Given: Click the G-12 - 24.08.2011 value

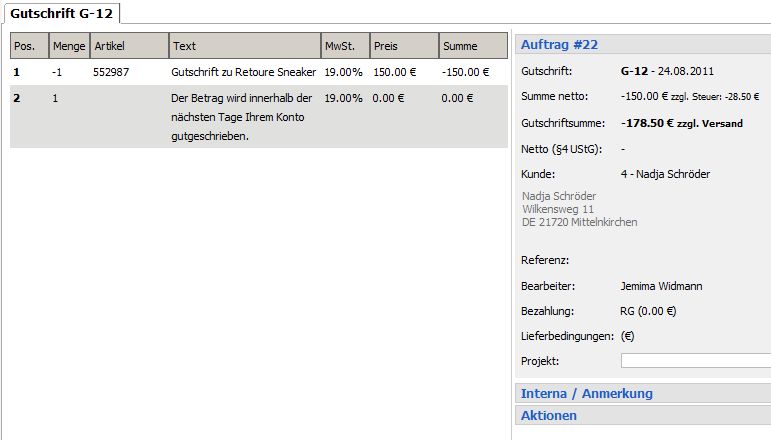Looking at the screenshot, I should pos(667,71).
